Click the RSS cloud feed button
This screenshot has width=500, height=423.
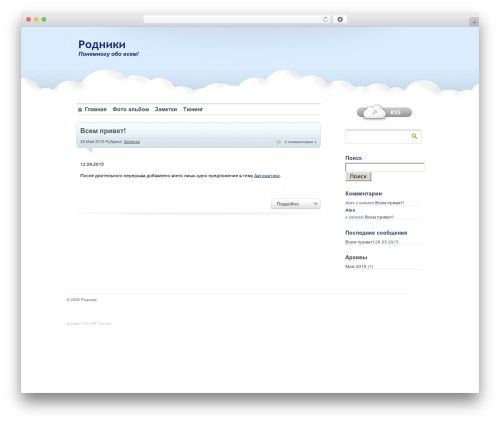coord(384,112)
